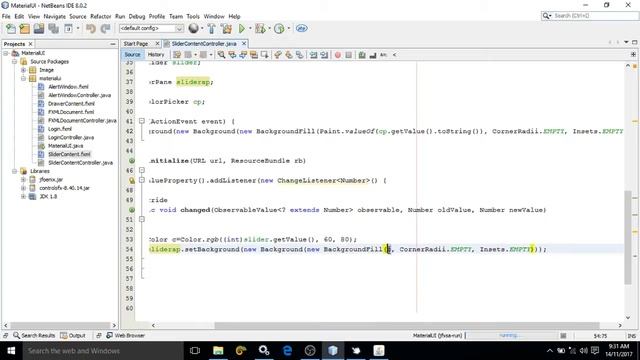Viewport: 640px width, 360px height.
Task: Open the File menu
Action: (x=6, y=16)
